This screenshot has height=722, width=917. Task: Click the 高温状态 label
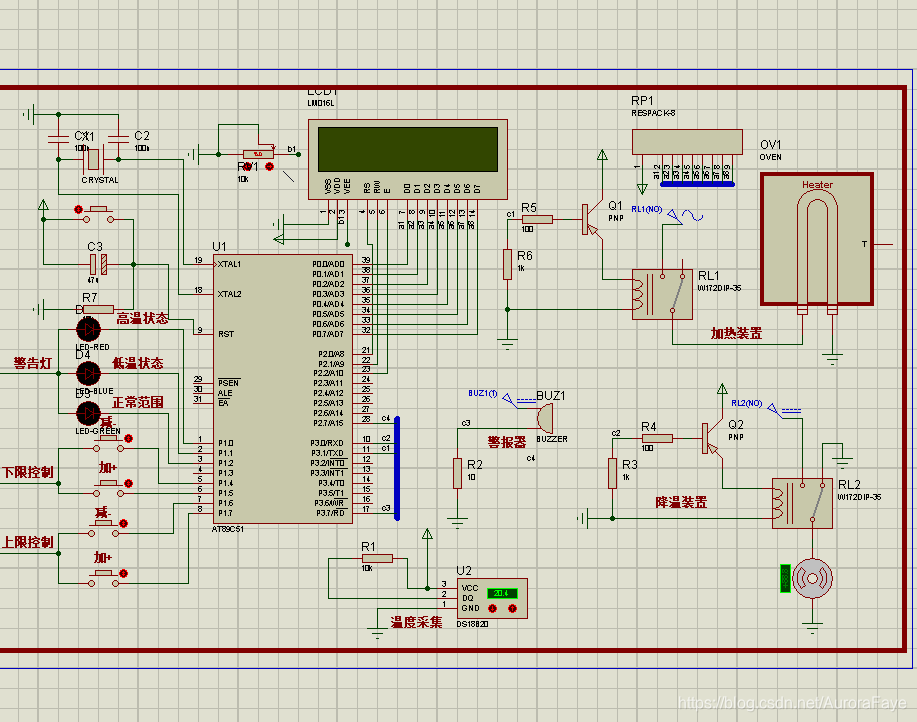(142, 319)
